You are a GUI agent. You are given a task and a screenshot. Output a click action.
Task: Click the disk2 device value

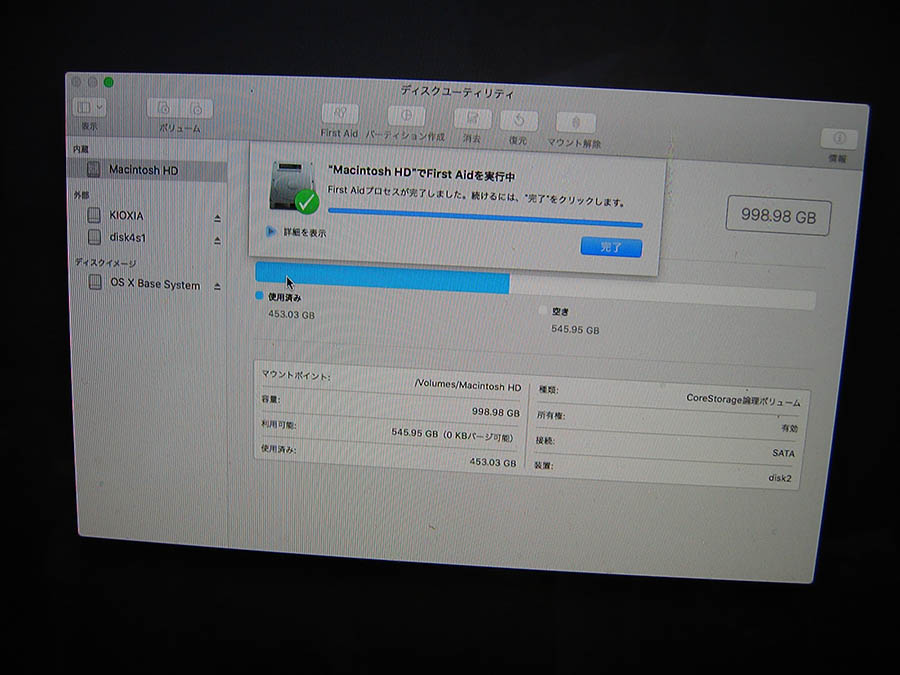click(x=780, y=478)
